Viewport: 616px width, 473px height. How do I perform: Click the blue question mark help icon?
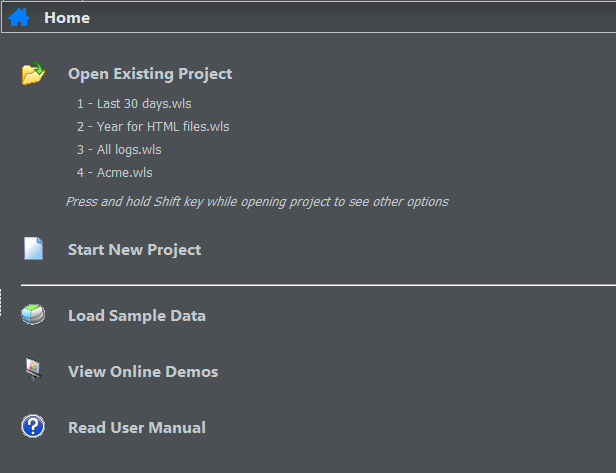point(34,427)
